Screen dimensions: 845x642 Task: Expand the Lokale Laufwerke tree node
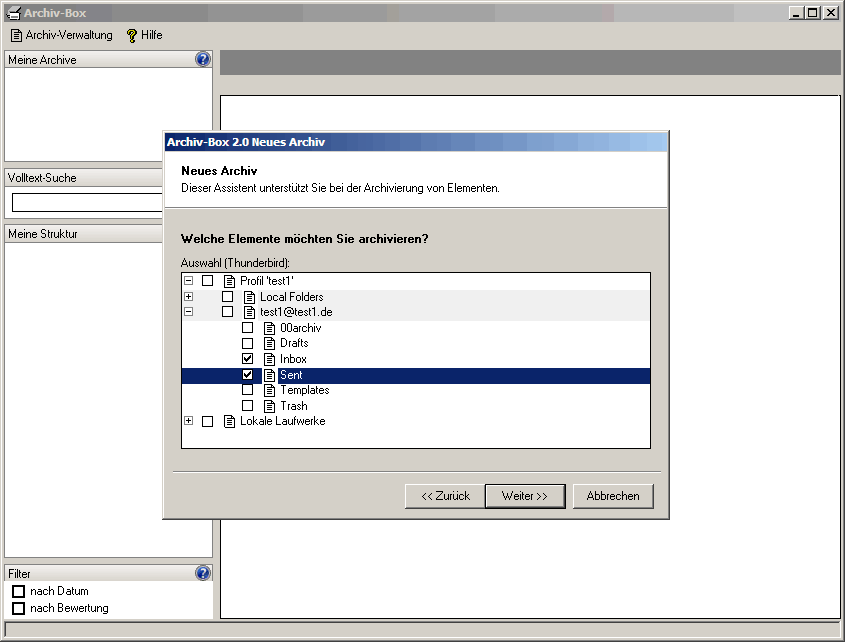coord(188,421)
